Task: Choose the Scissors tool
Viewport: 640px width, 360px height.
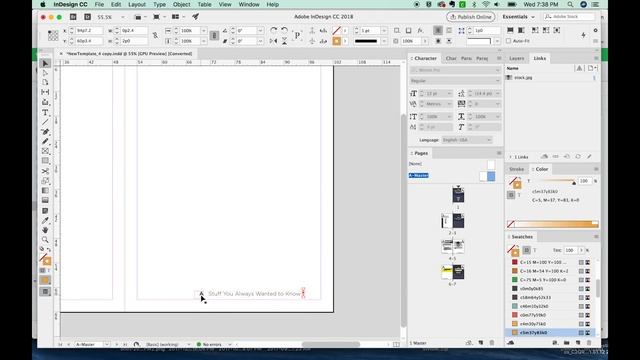Action: 45,171
